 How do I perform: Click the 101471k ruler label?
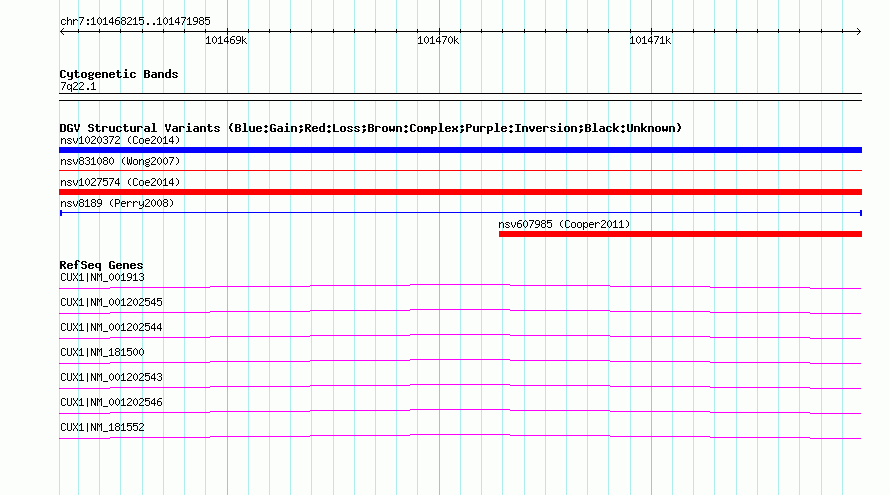click(650, 40)
